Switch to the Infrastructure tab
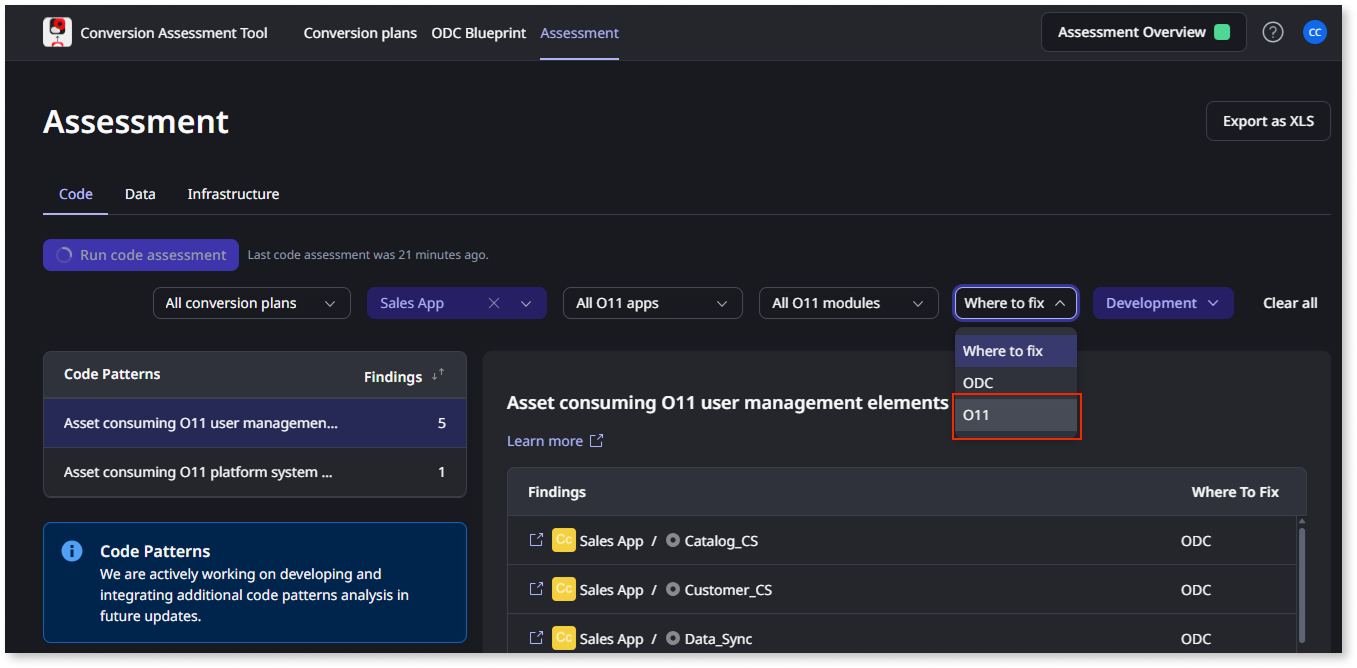The image size is (1357, 668). click(x=233, y=194)
